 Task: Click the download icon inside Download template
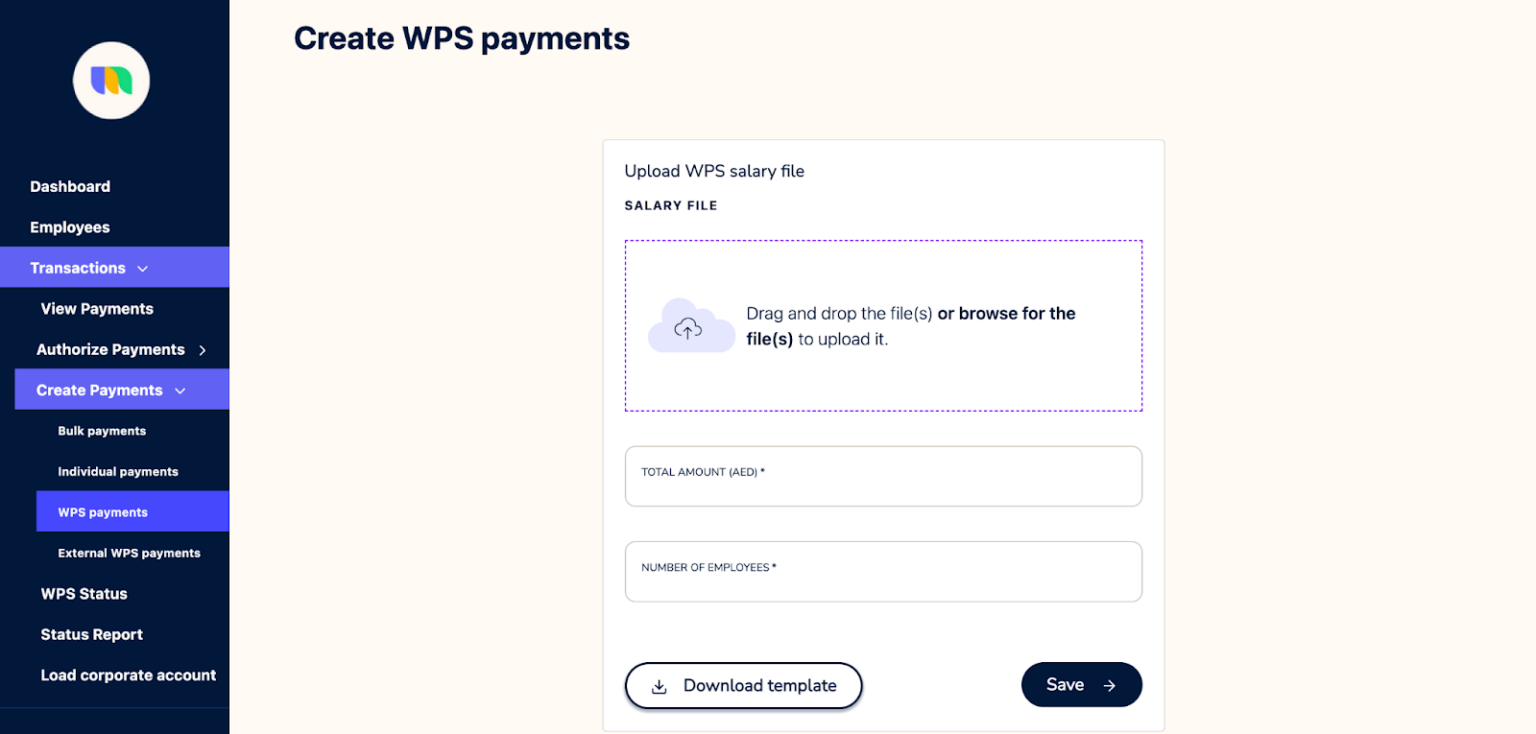tap(659, 686)
